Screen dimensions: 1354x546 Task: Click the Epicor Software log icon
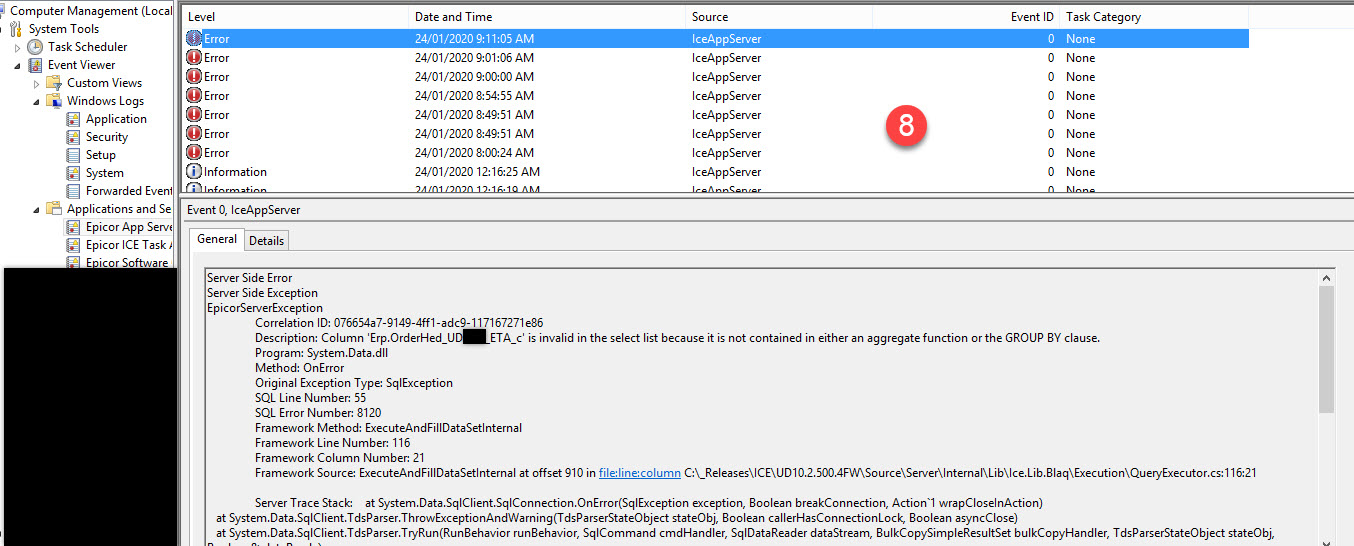(73, 262)
